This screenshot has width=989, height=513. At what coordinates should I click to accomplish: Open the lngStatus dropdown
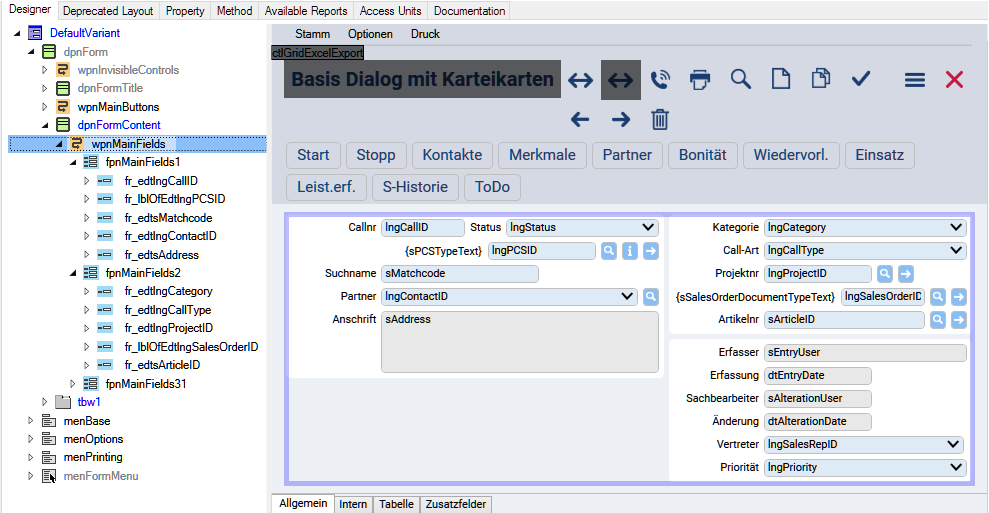[x=648, y=228]
